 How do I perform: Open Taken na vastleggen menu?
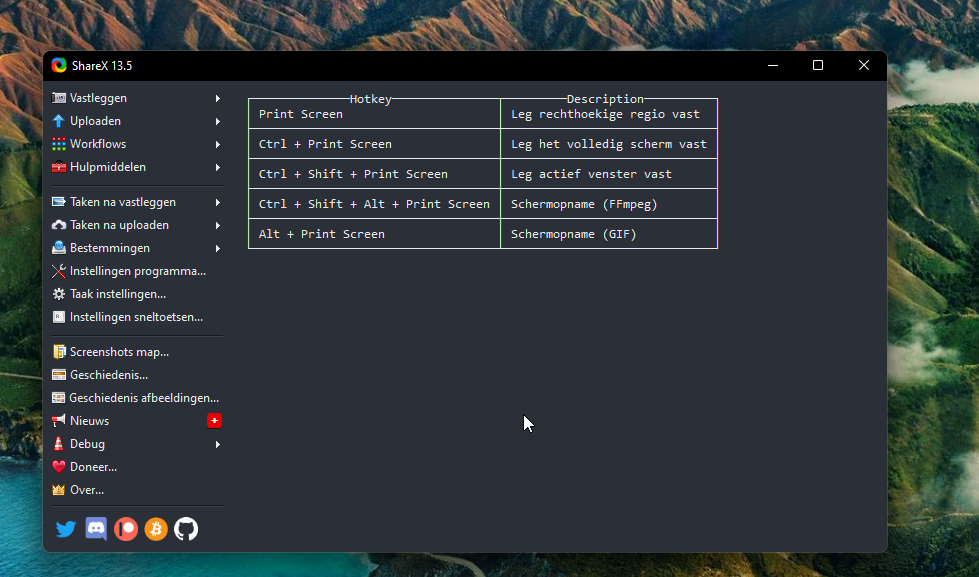(x=122, y=202)
